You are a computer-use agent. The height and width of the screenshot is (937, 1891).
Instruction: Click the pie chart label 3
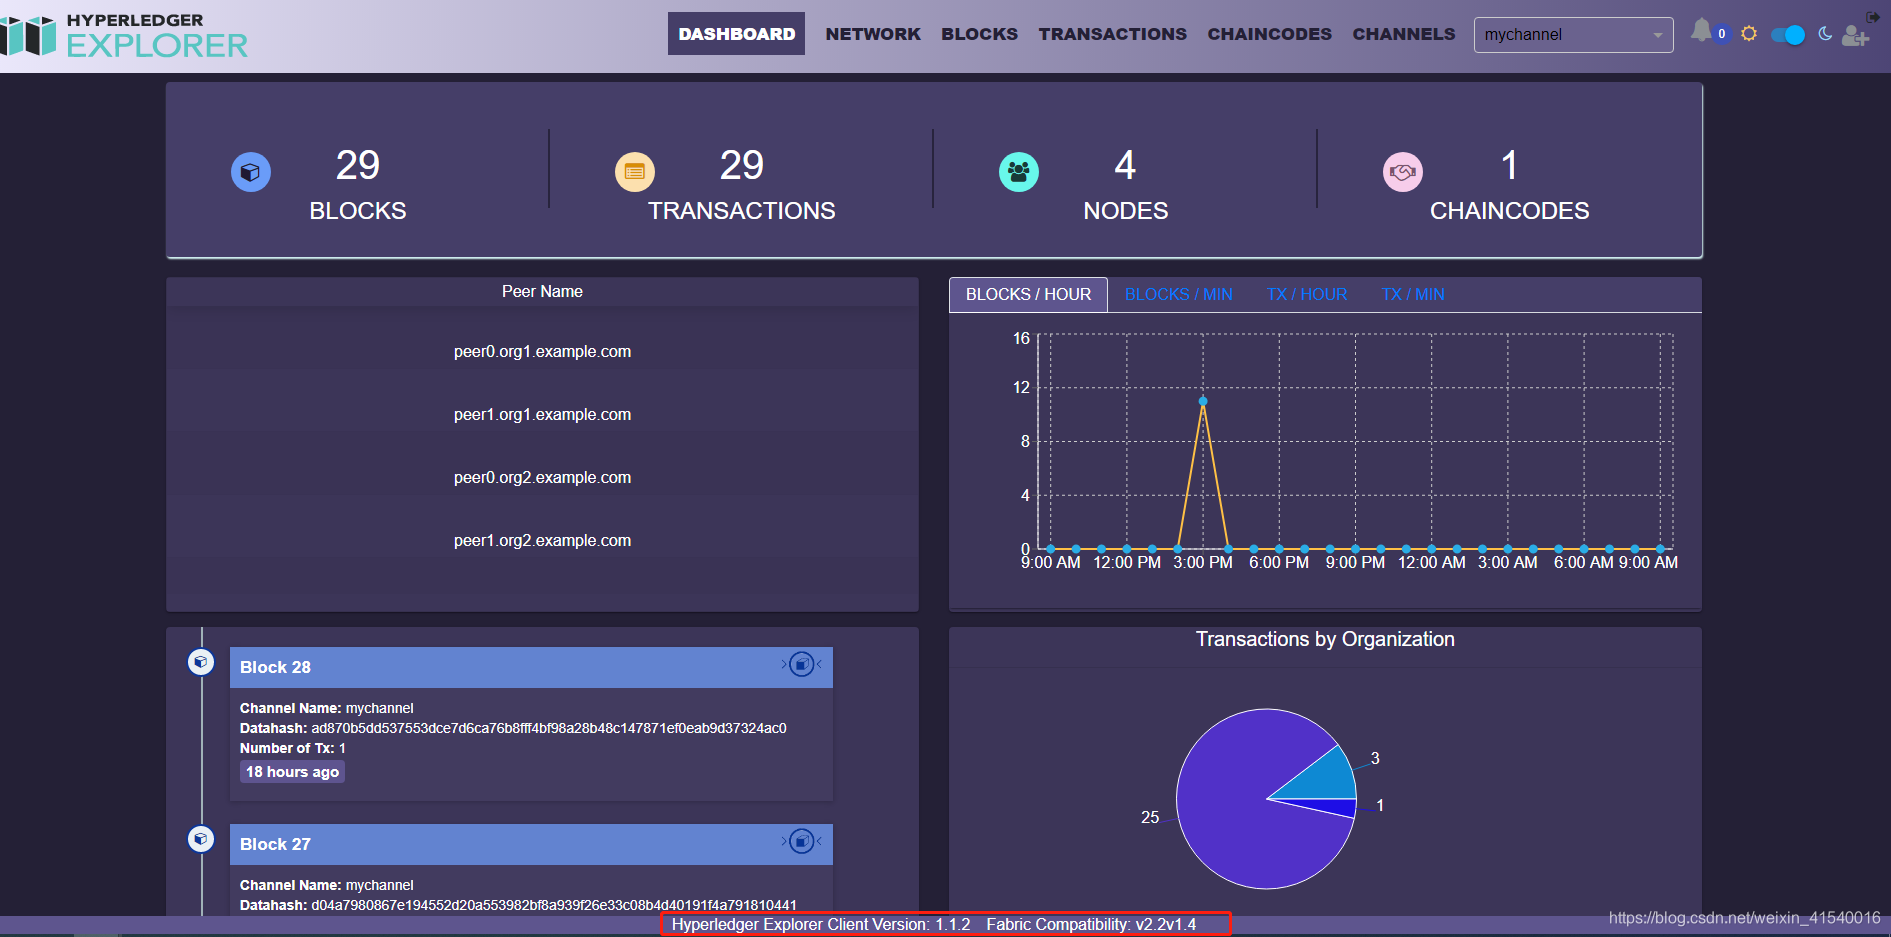click(1375, 759)
